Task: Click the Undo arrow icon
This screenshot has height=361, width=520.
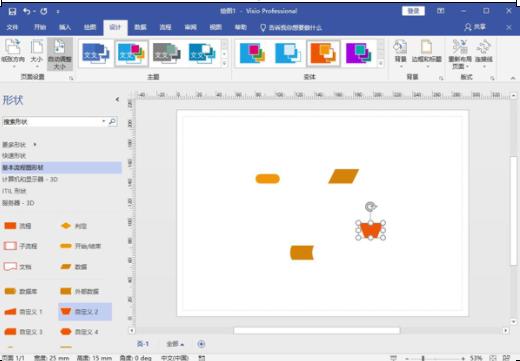Action: coord(26,11)
